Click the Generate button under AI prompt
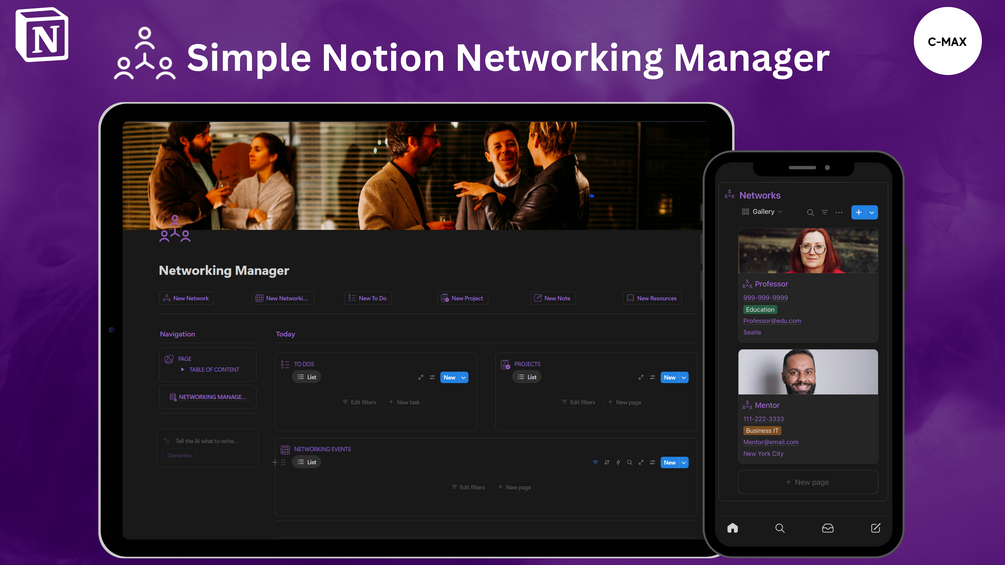Viewport: 1005px width, 565px height. point(179,455)
